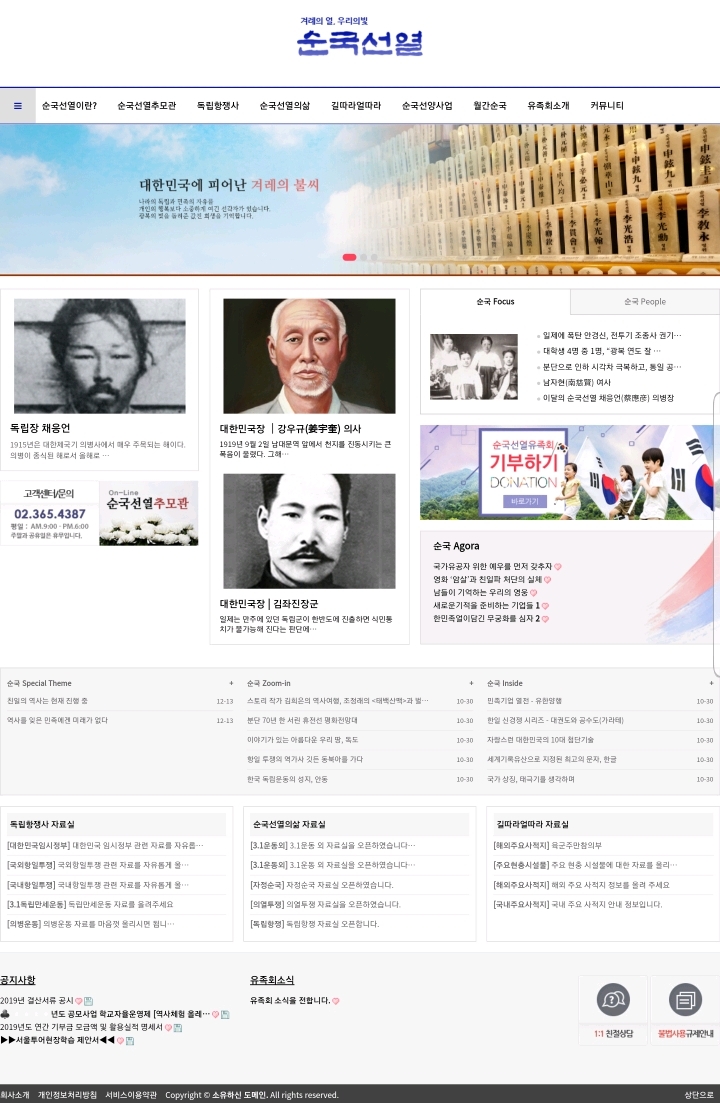This screenshot has height=1103, width=720.
Task: Click heart icon next to 한민족얼이담긴 무궁화를 심자 2
Action: tap(545, 619)
